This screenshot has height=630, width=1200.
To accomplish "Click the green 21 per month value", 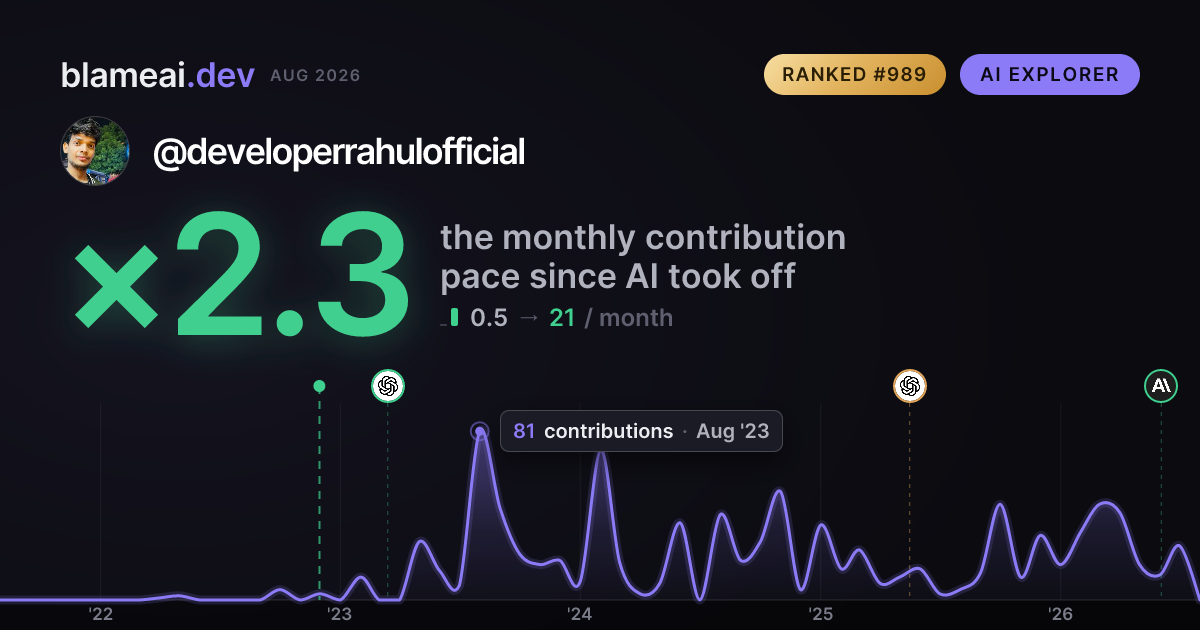I will click(x=562, y=318).
